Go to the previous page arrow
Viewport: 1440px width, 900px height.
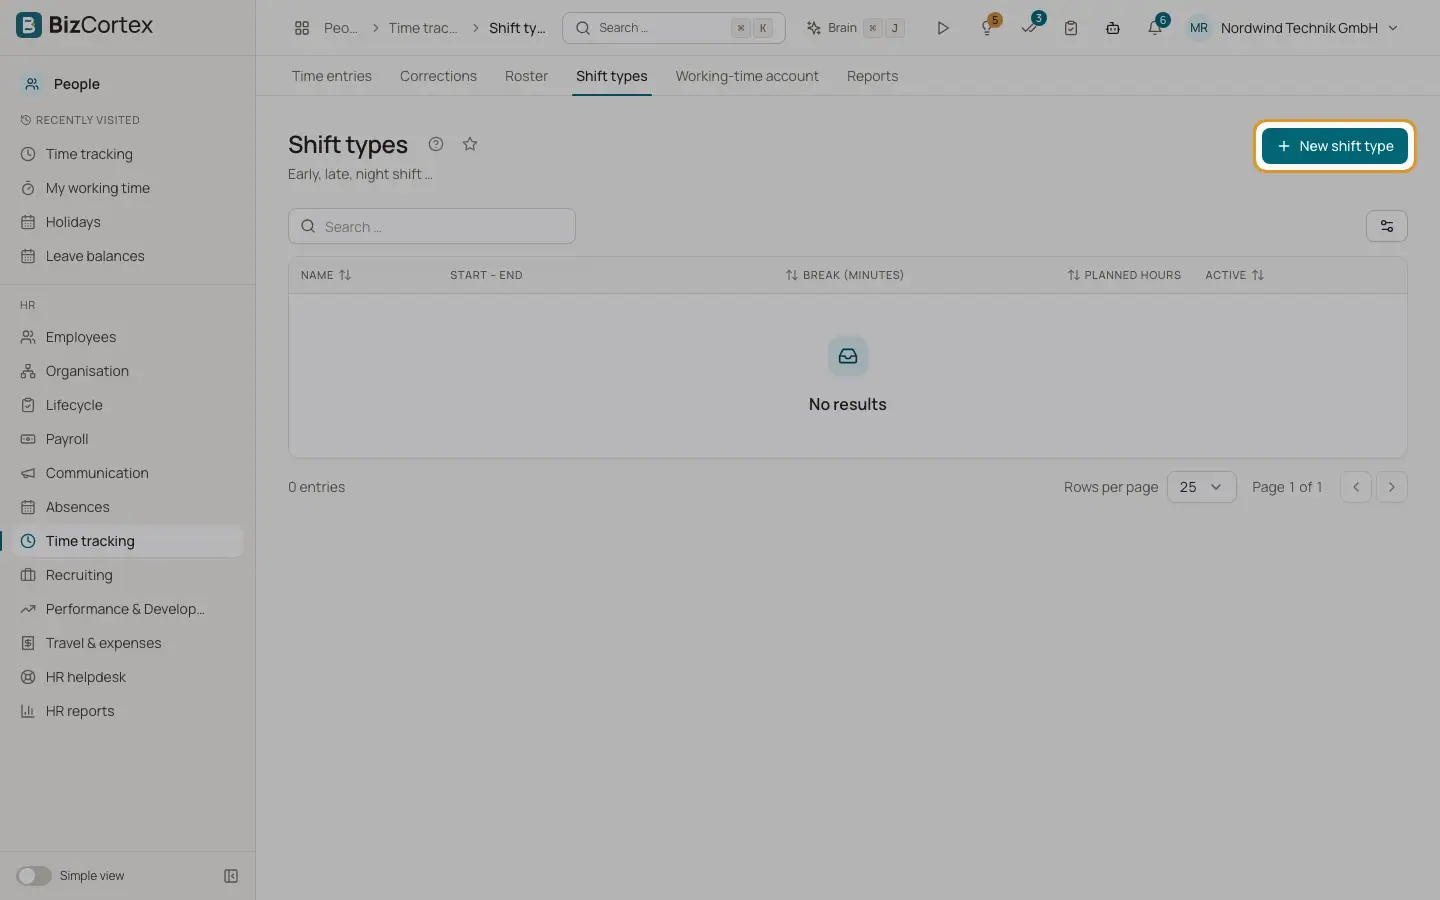1356,487
